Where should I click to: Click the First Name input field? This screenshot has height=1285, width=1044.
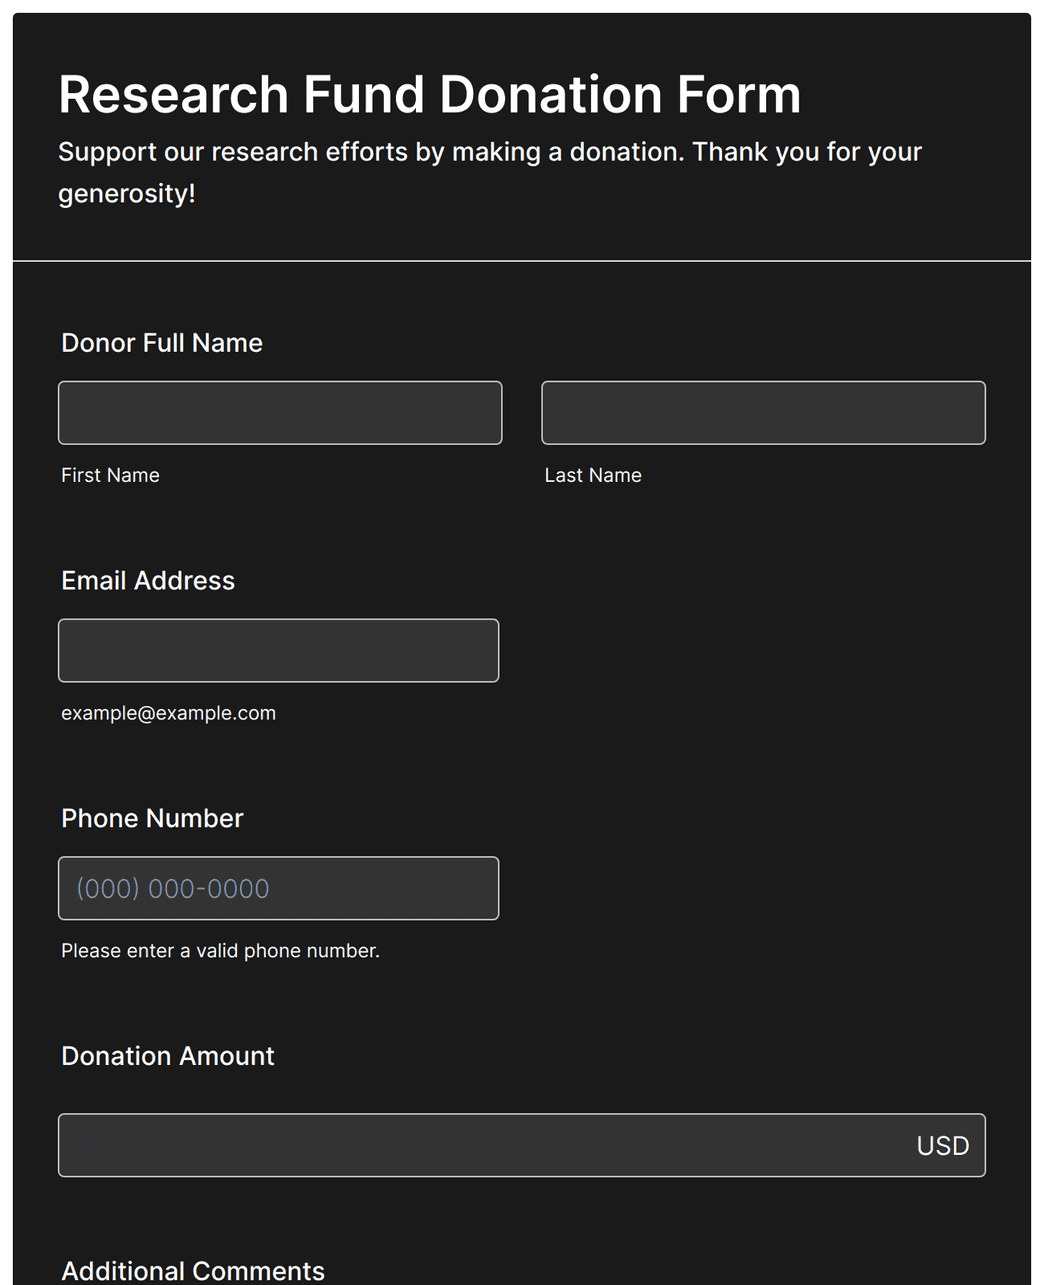(x=280, y=413)
